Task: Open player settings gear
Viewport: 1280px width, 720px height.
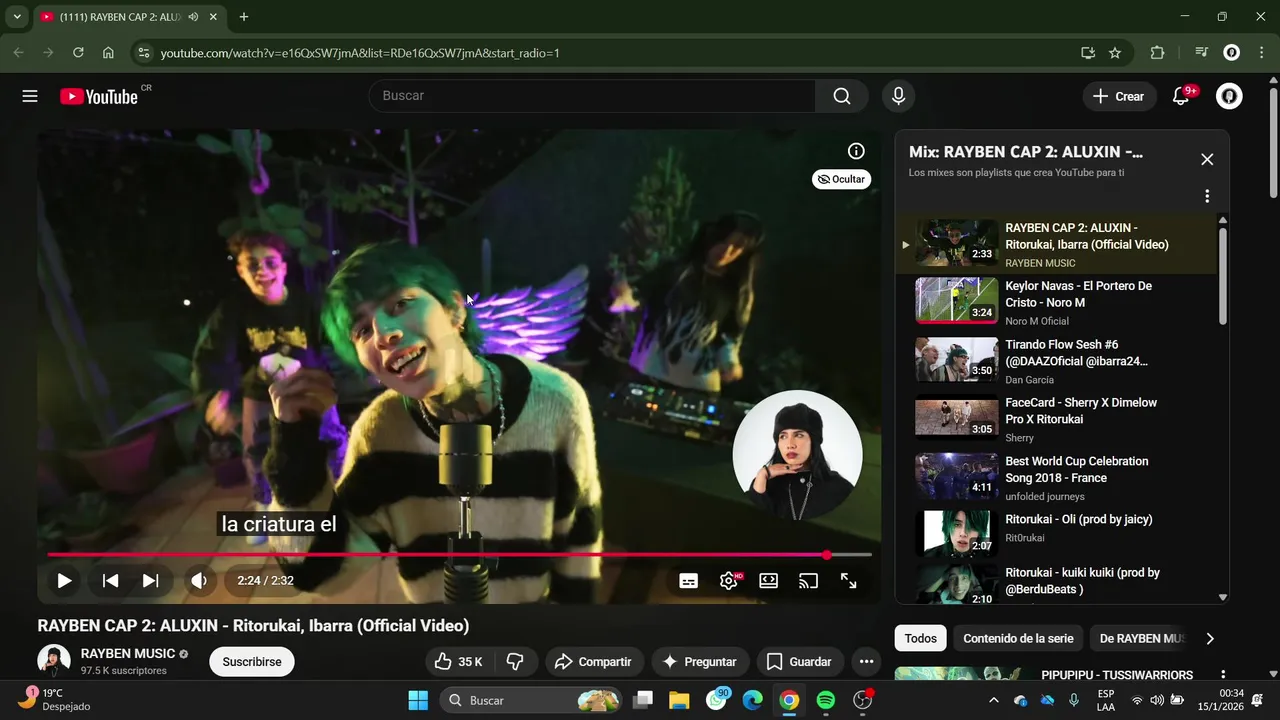Action: tap(729, 580)
